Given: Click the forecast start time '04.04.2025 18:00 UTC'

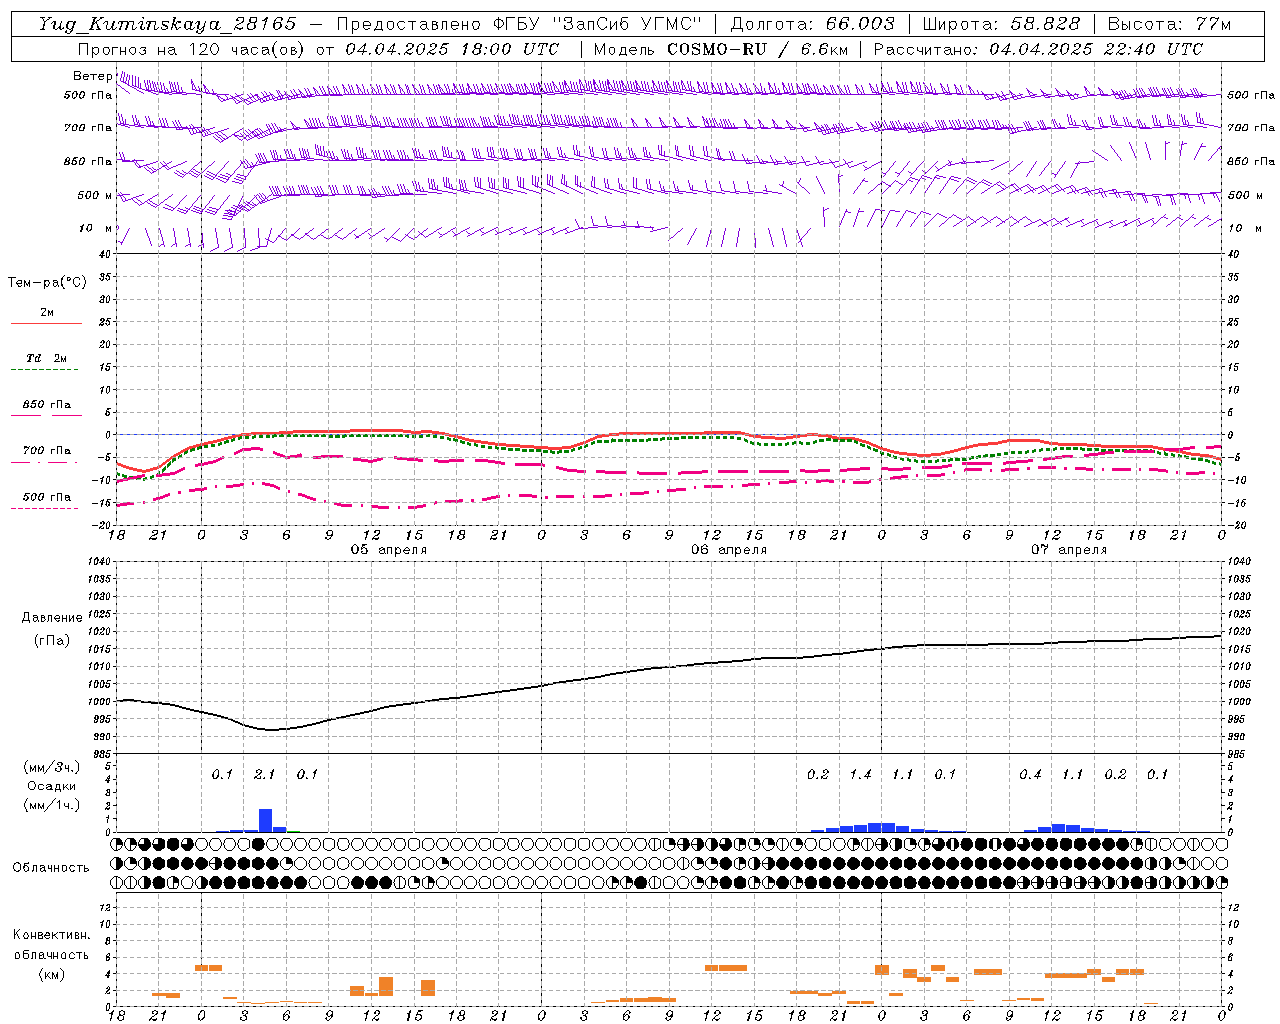Looking at the screenshot, I should tap(451, 49).
